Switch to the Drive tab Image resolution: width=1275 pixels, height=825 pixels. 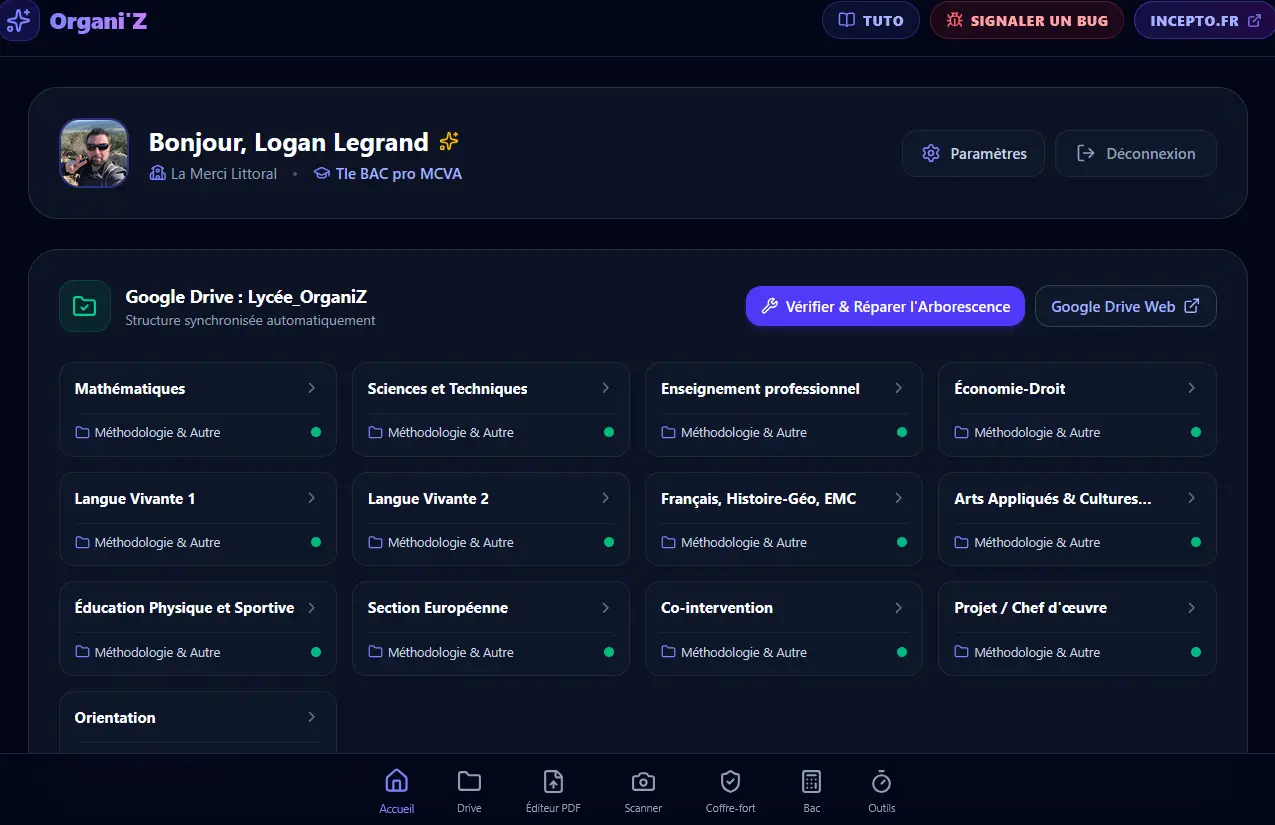pos(469,791)
